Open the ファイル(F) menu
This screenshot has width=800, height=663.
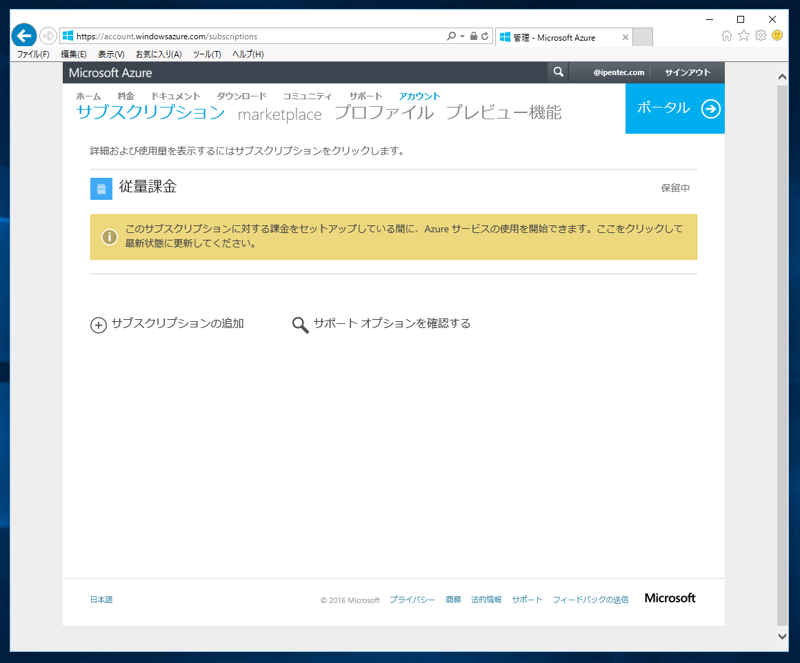click(33, 54)
